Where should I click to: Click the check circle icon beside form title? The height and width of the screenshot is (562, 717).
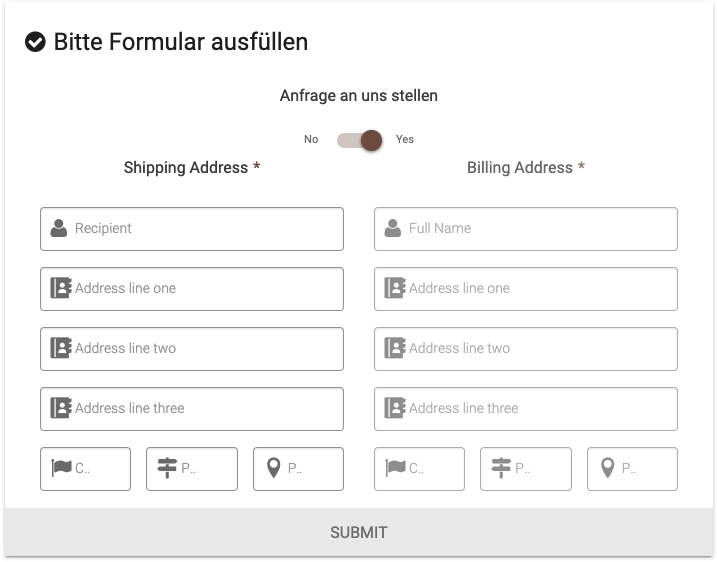click(35, 42)
